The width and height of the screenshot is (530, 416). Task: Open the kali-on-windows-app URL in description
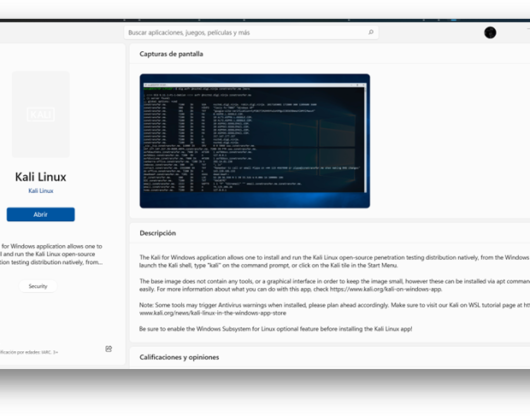(x=386, y=289)
